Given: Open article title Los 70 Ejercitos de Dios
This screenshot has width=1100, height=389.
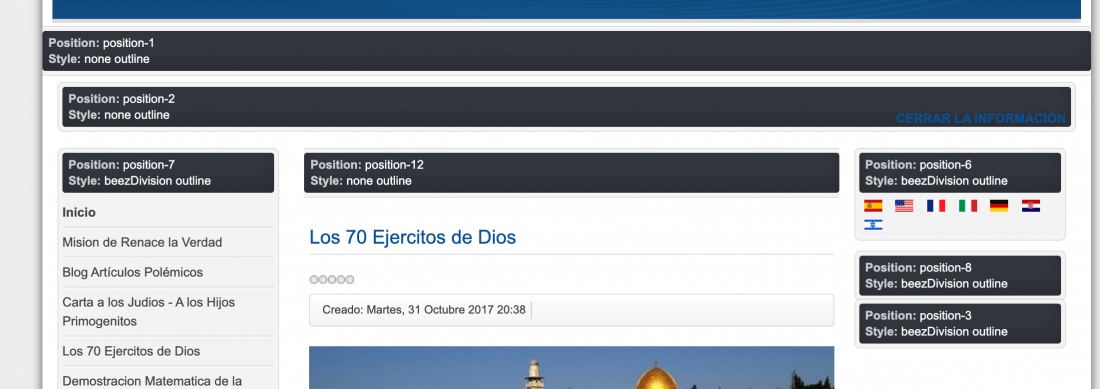Looking at the screenshot, I should click(412, 237).
